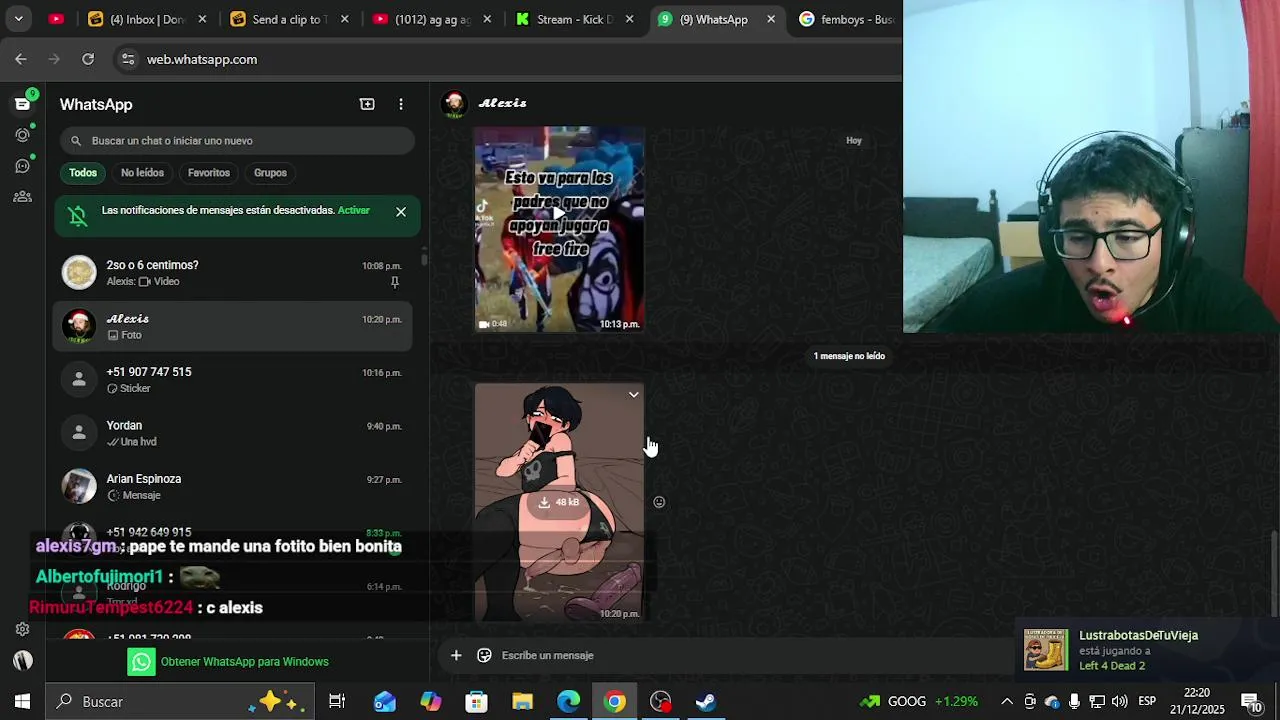Open the '2so o 6 centimos?' chat

(233, 273)
